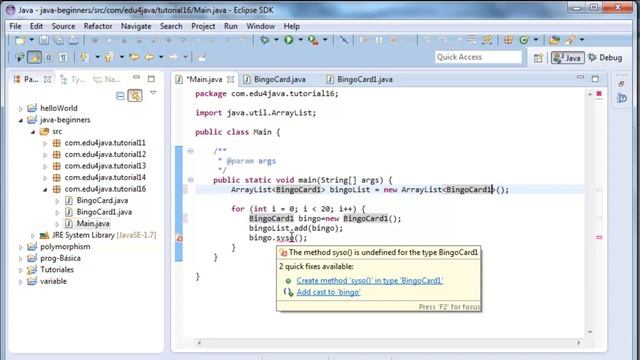Image resolution: width=640 pixels, height=360 pixels.
Task: Minimize the Package Explorer view
Action: 136,78
